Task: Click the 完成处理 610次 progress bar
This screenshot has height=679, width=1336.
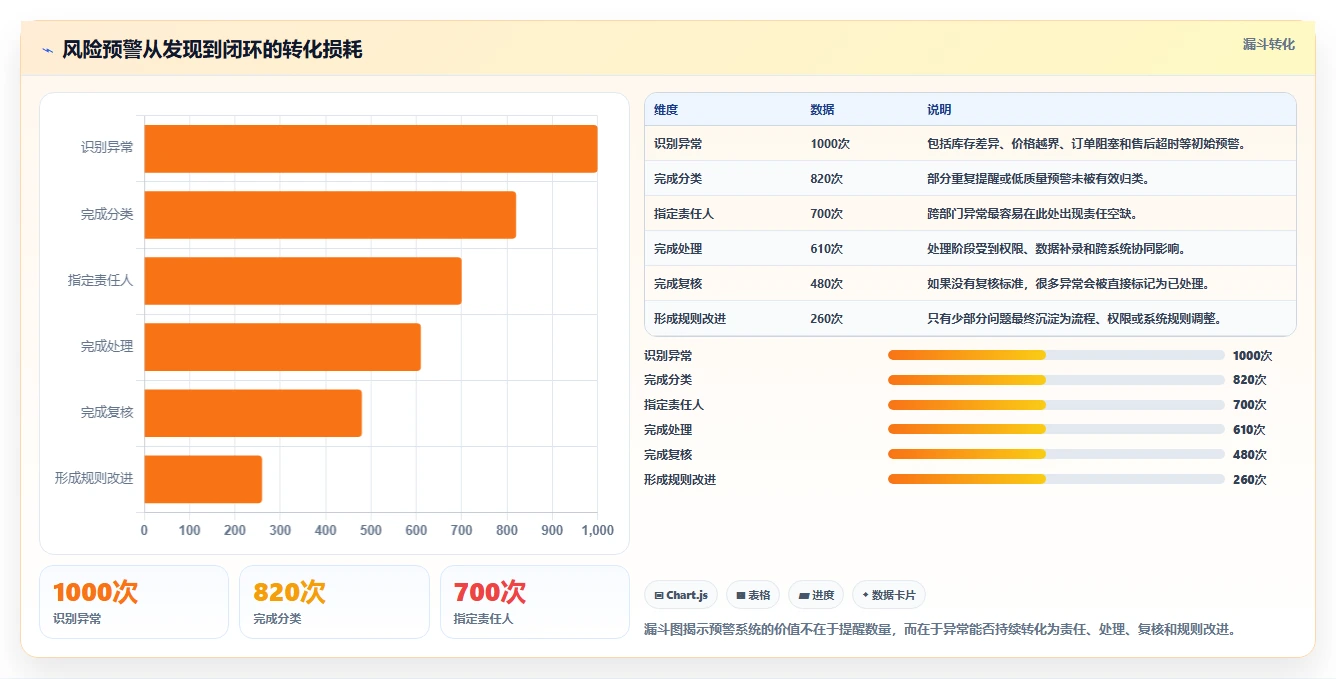Action: (x=1056, y=430)
